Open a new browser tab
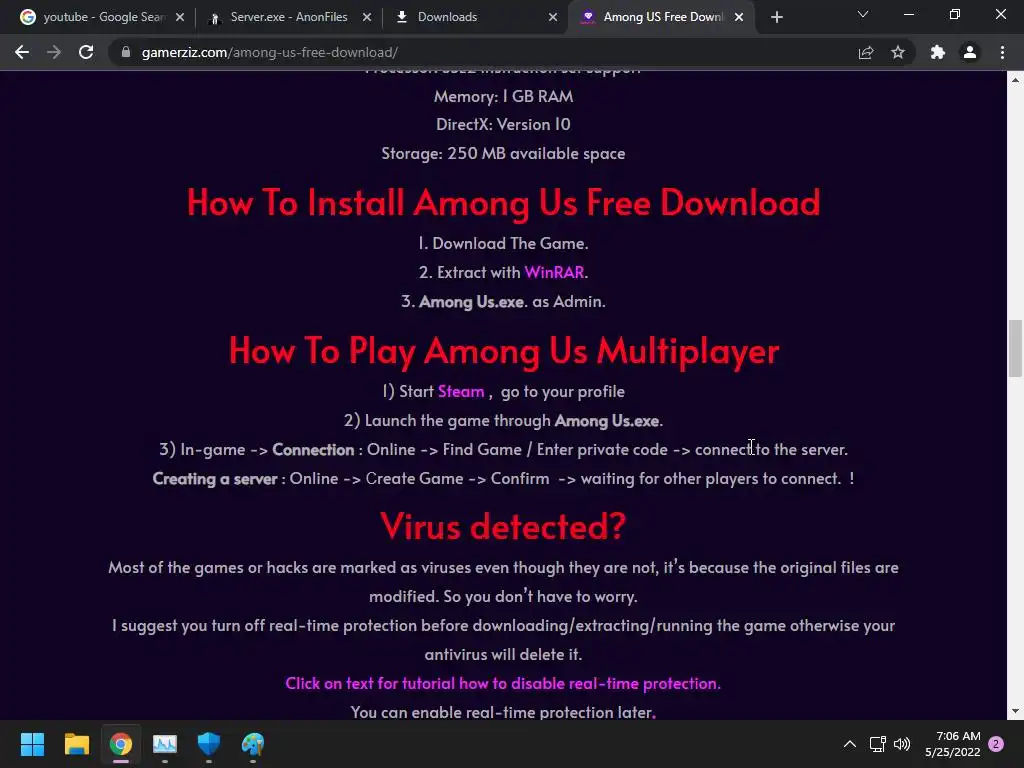This screenshot has width=1024, height=768. [x=776, y=17]
